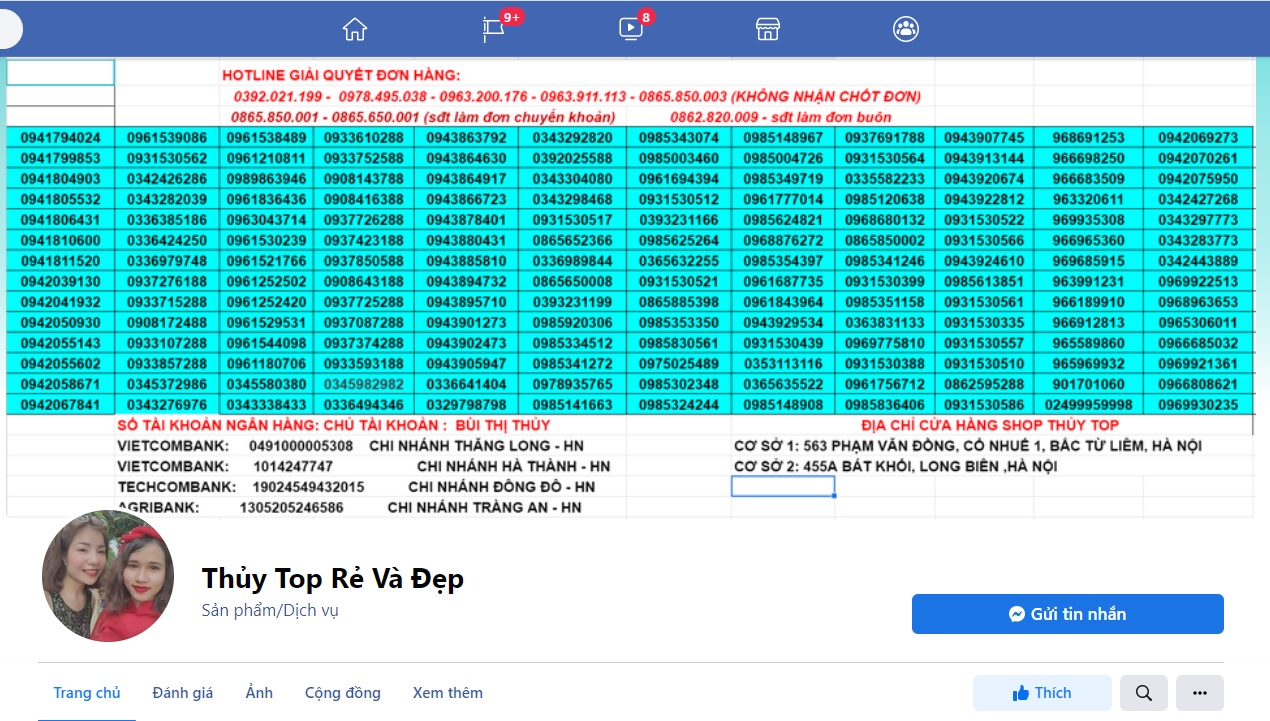Select the Cộng đồng tab
This screenshot has width=1270, height=721.
(343, 693)
